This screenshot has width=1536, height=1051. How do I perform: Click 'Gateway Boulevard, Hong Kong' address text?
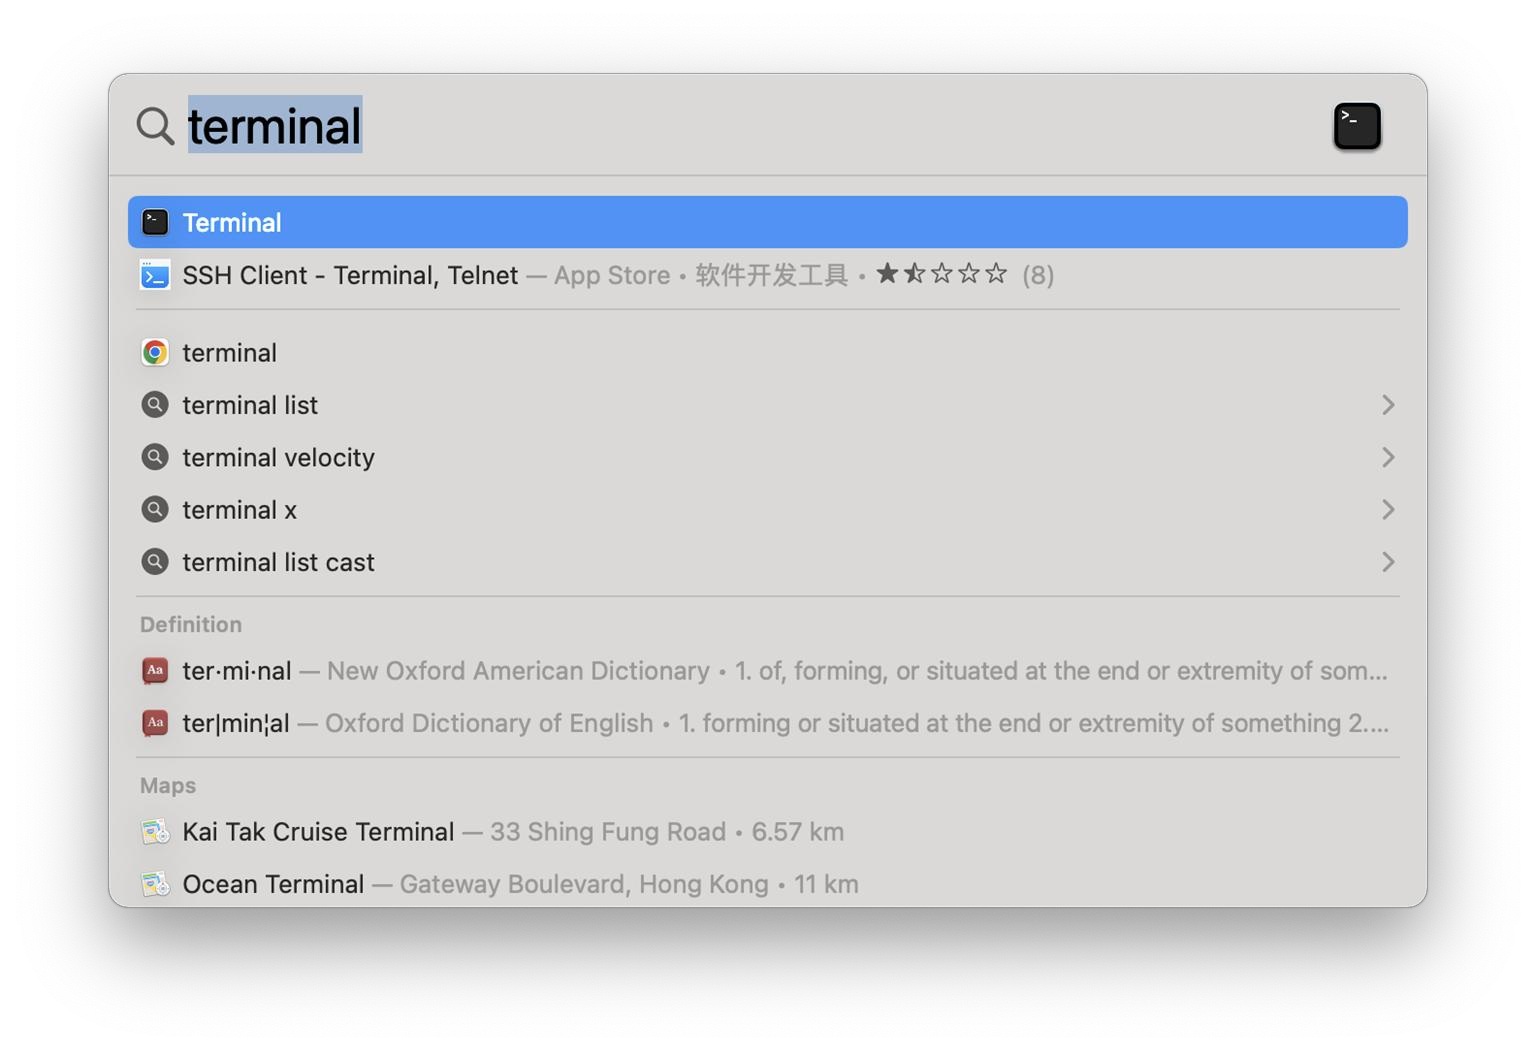(x=584, y=884)
